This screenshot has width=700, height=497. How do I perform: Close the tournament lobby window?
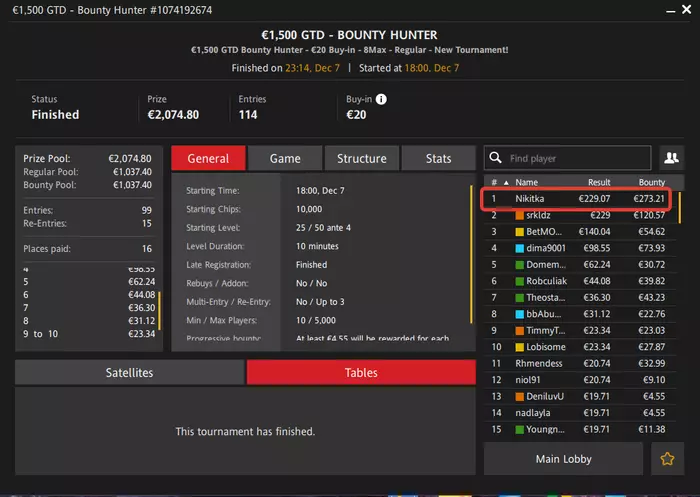(687, 9)
